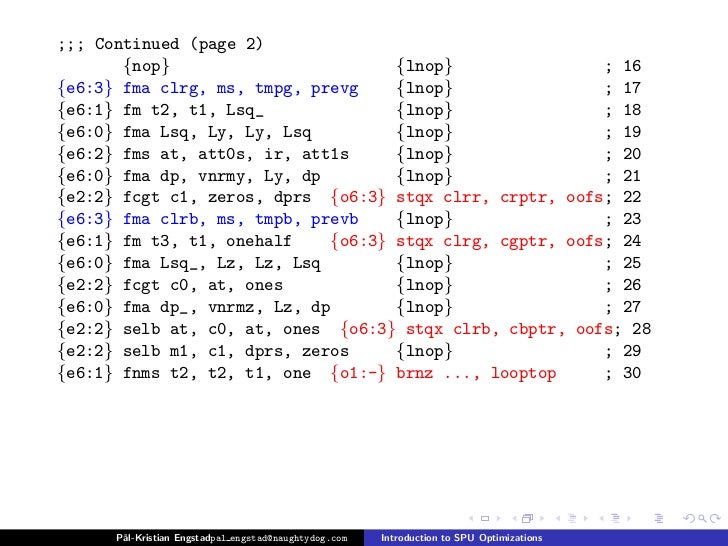This screenshot has height=546, width=728.
Task: Click the ';;; Continued (page 2)' comment
Action: coord(161,44)
